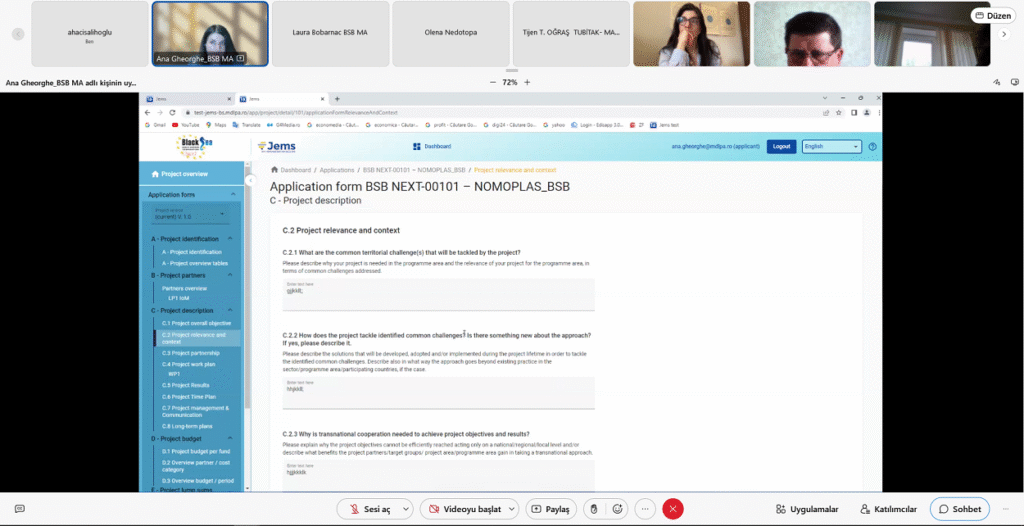Click the Logout button
The image size is (1024, 526).
click(x=781, y=147)
